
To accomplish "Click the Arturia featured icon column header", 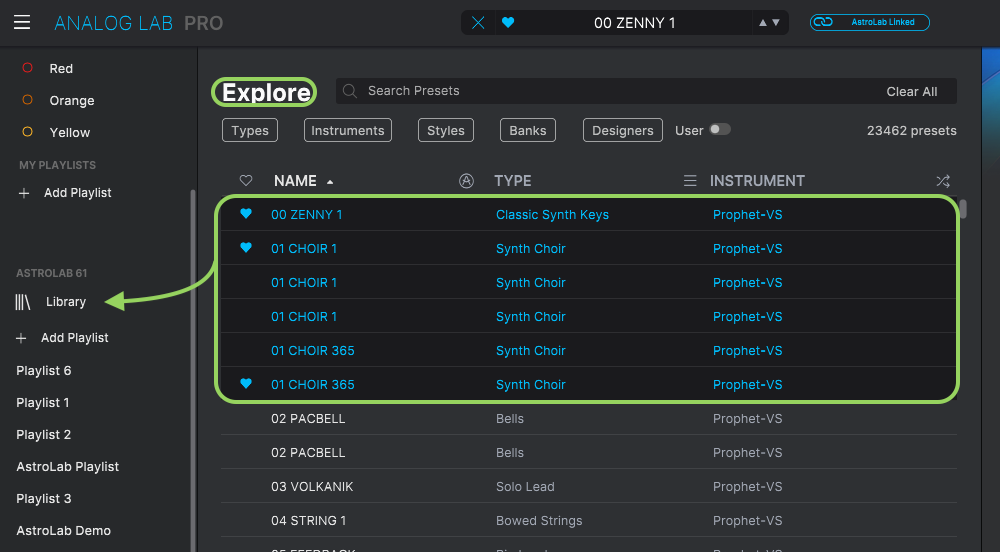I will pos(466,181).
